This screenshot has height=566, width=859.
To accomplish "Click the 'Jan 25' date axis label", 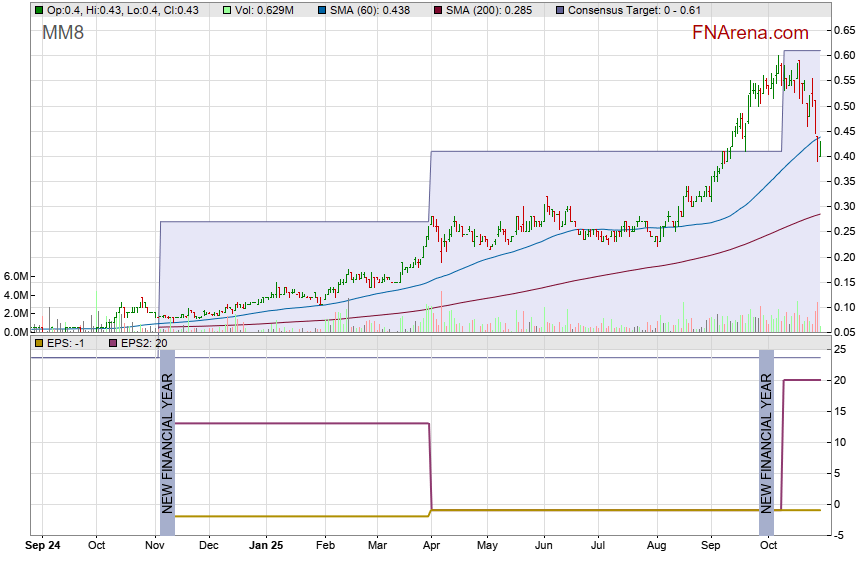I will [x=267, y=546].
